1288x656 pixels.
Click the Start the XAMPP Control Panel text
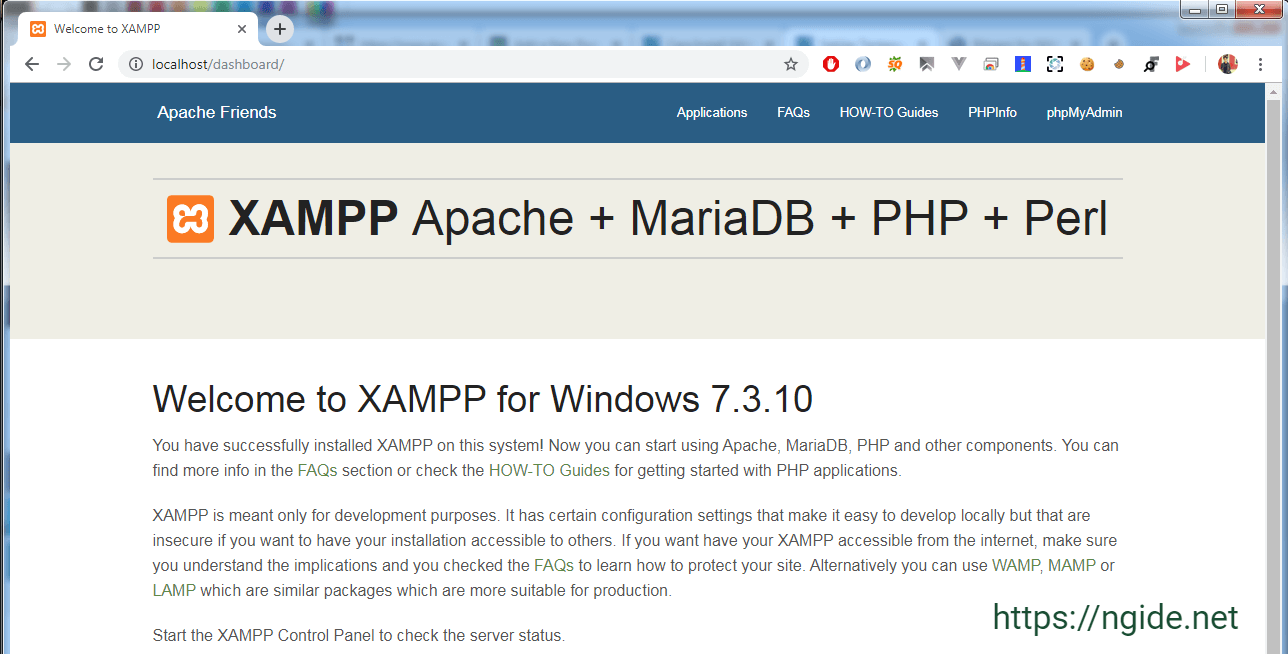[x=359, y=635]
